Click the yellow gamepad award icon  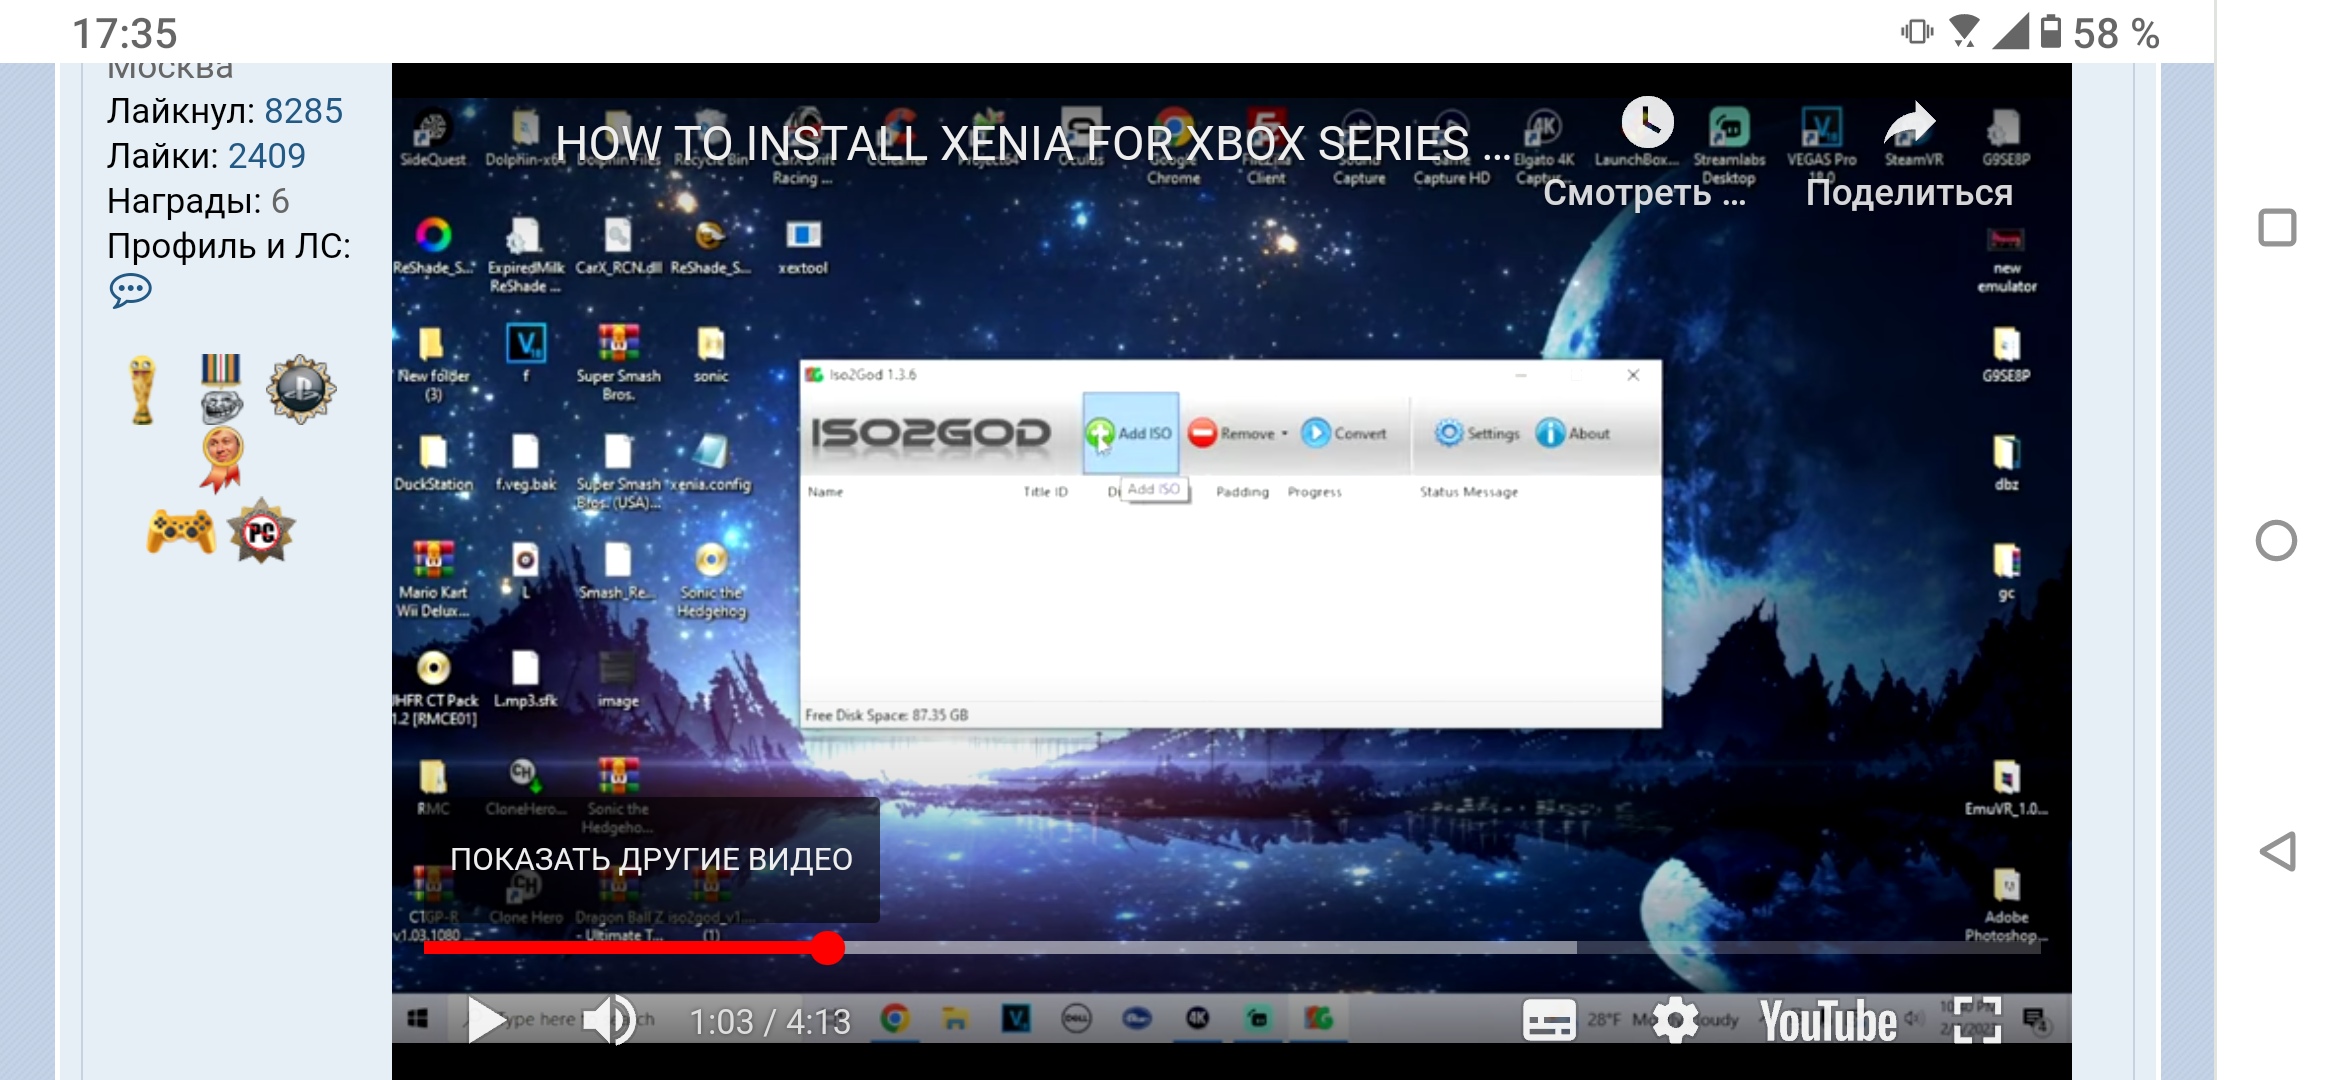[x=180, y=531]
